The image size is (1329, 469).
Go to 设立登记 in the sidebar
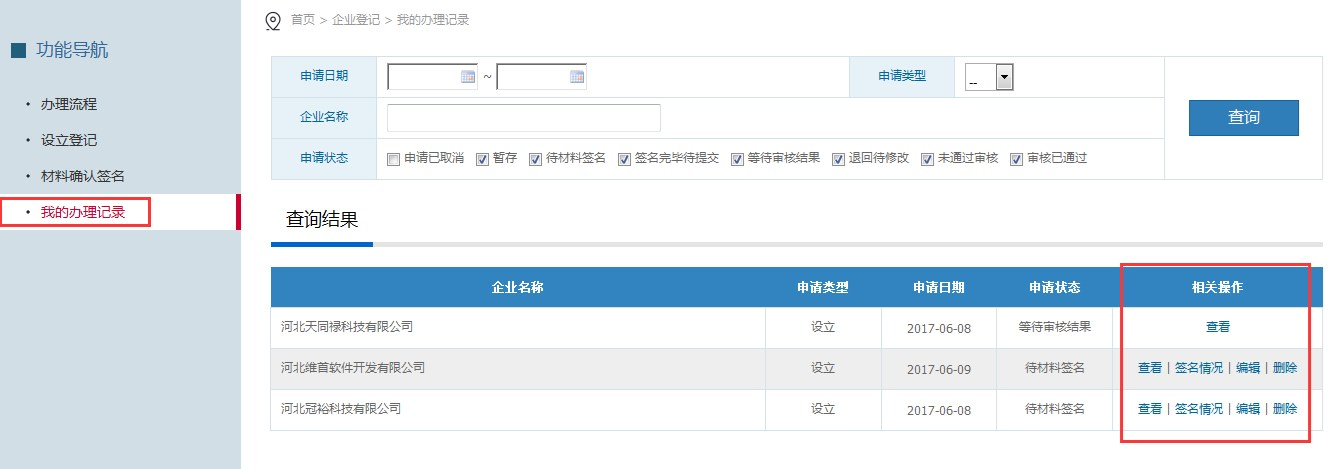[x=68, y=140]
